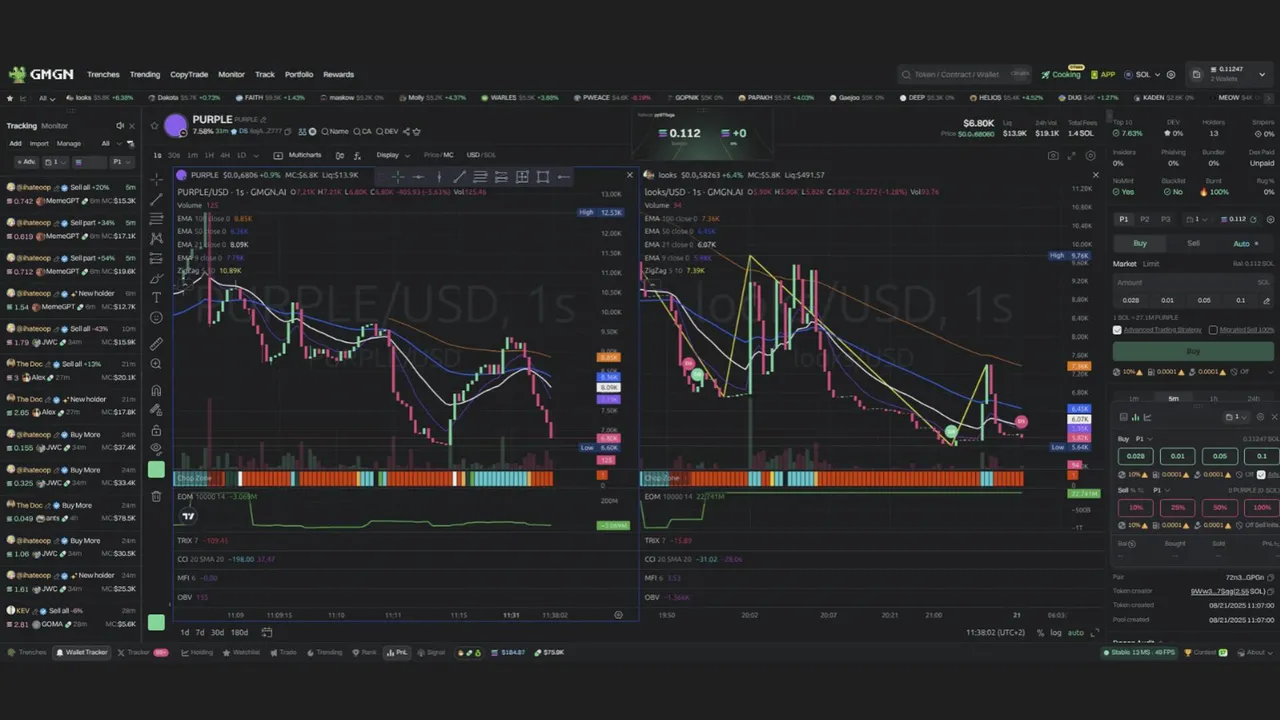Select the 7d range below the chart
Screen dimensions: 1280x720
coord(200,632)
